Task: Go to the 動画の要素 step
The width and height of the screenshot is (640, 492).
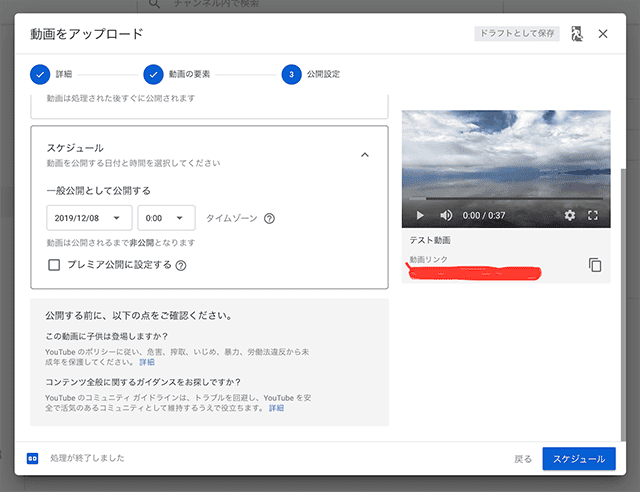Action: (x=177, y=74)
